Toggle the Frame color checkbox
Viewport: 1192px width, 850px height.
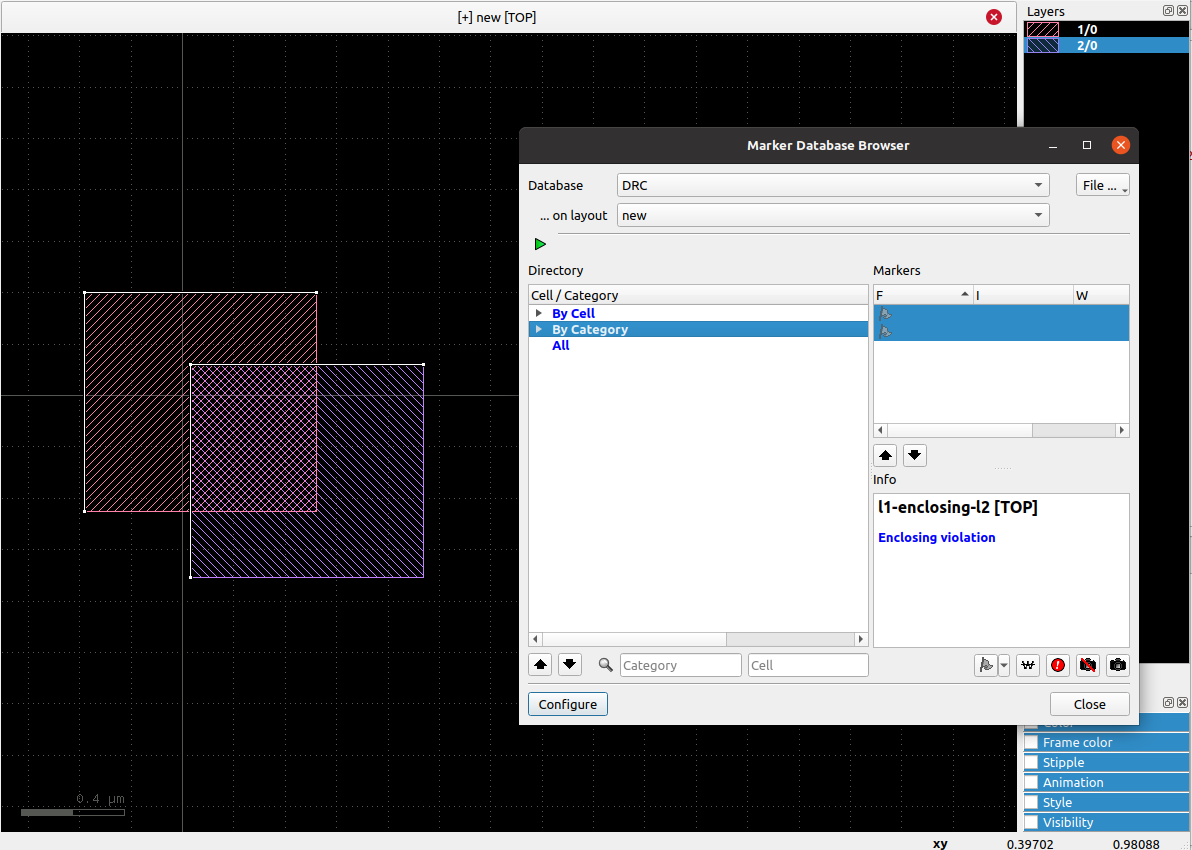point(1031,742)
